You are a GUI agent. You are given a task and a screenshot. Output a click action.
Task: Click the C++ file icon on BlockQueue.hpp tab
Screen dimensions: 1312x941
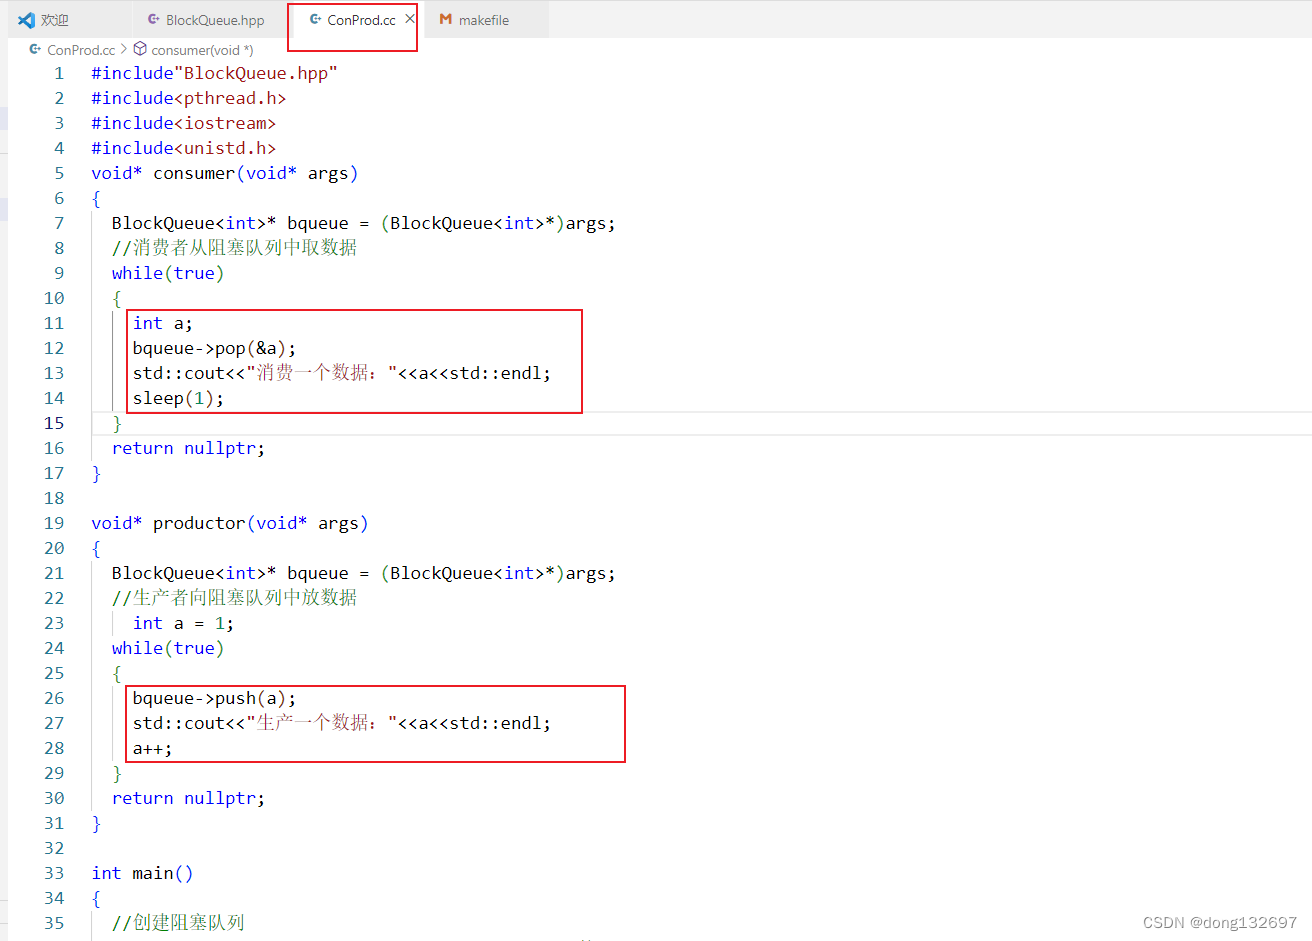[153, 19]
